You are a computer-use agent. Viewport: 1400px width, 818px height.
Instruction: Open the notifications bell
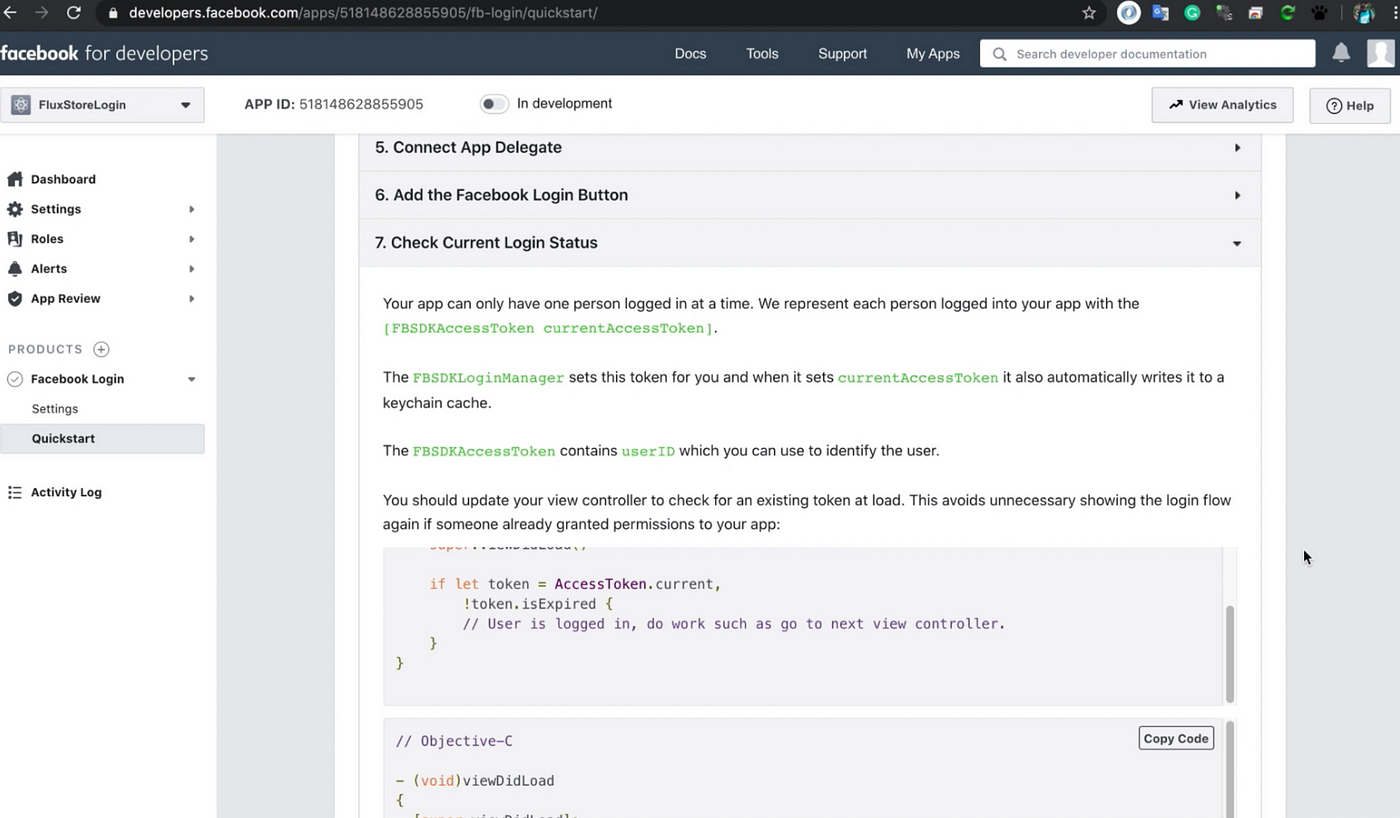1341,53
